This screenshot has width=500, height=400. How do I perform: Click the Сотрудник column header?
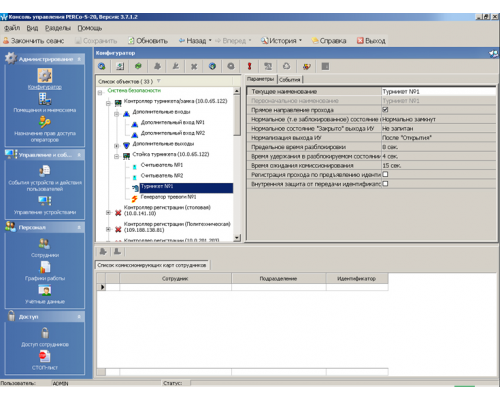coord(175,278)
